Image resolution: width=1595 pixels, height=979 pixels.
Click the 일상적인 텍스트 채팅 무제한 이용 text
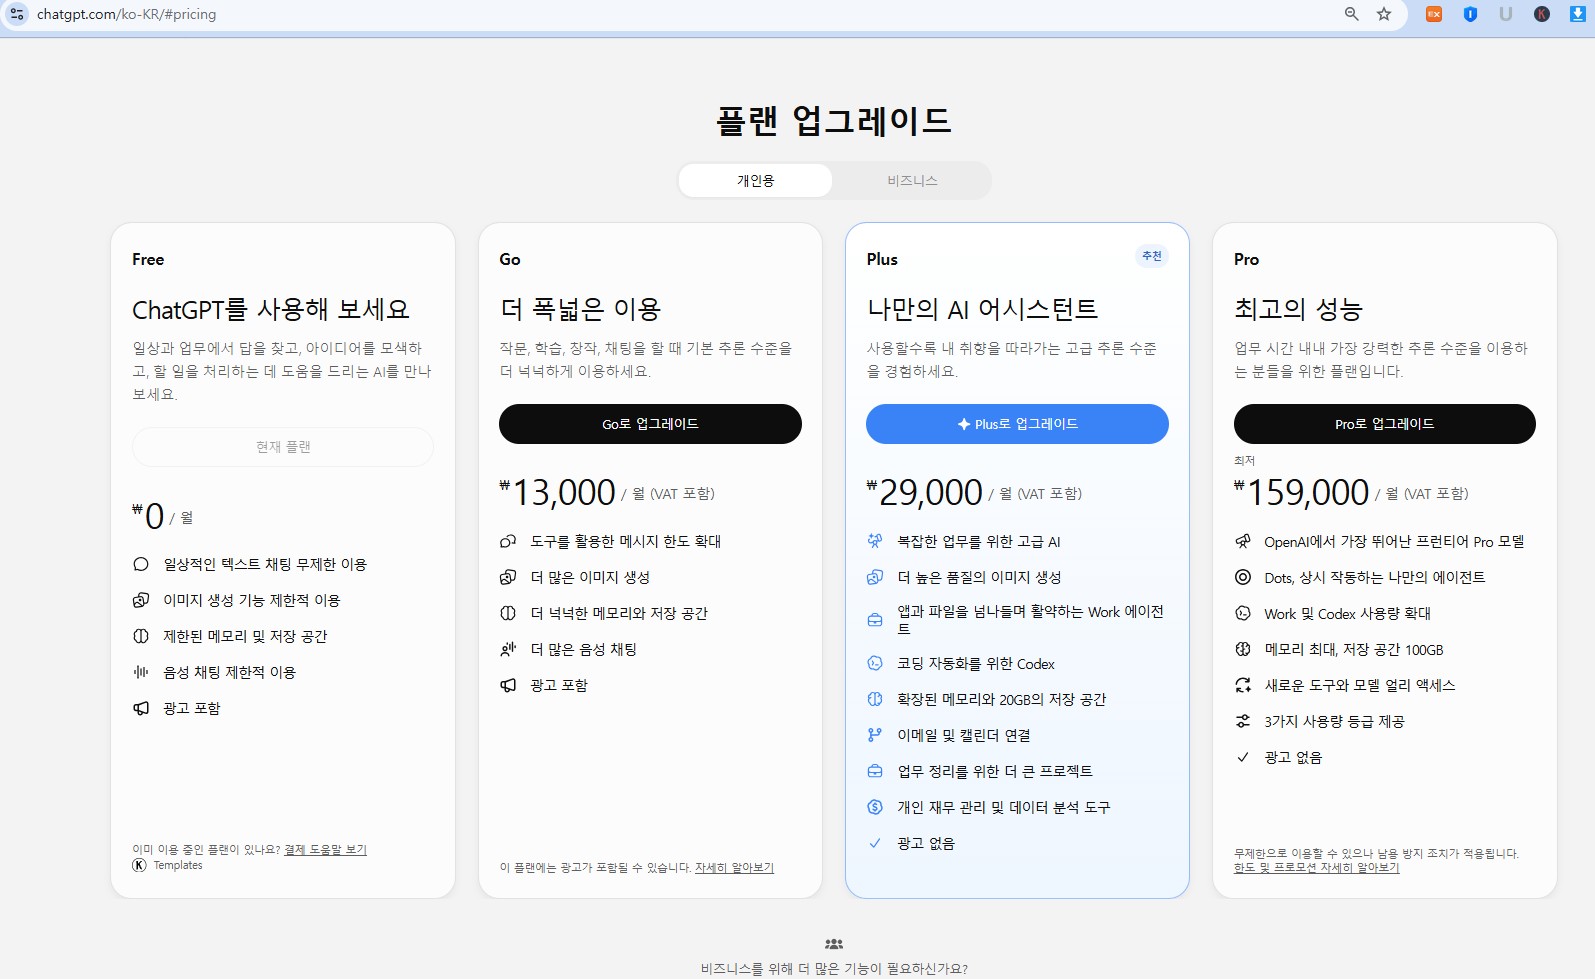click(x=265, y=564)
